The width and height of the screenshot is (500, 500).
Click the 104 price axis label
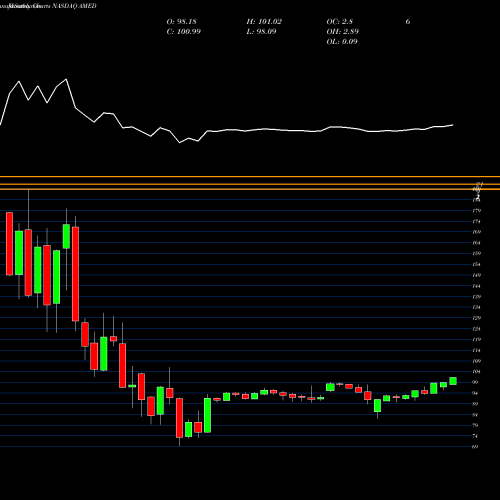click(x=477, y=372)
